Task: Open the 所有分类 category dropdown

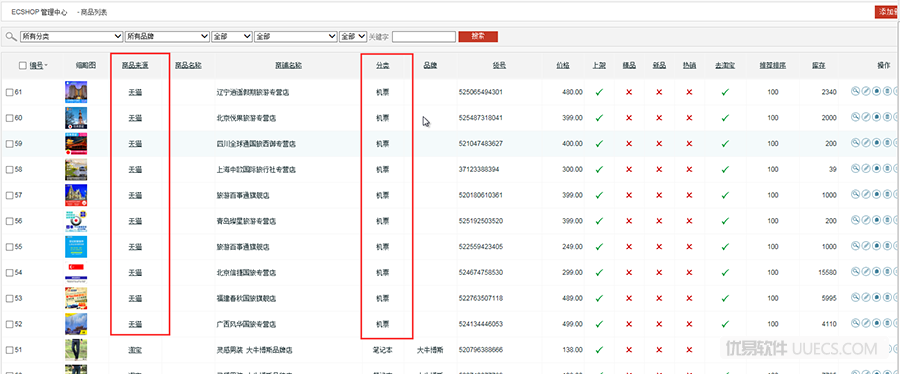Action: tap(71, 36)
